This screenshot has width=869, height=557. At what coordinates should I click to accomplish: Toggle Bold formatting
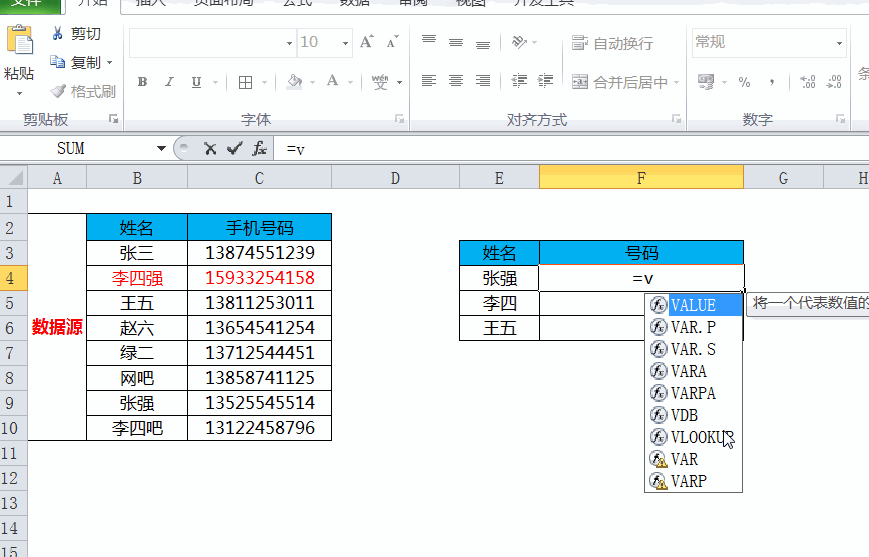(x=142, y=82)
